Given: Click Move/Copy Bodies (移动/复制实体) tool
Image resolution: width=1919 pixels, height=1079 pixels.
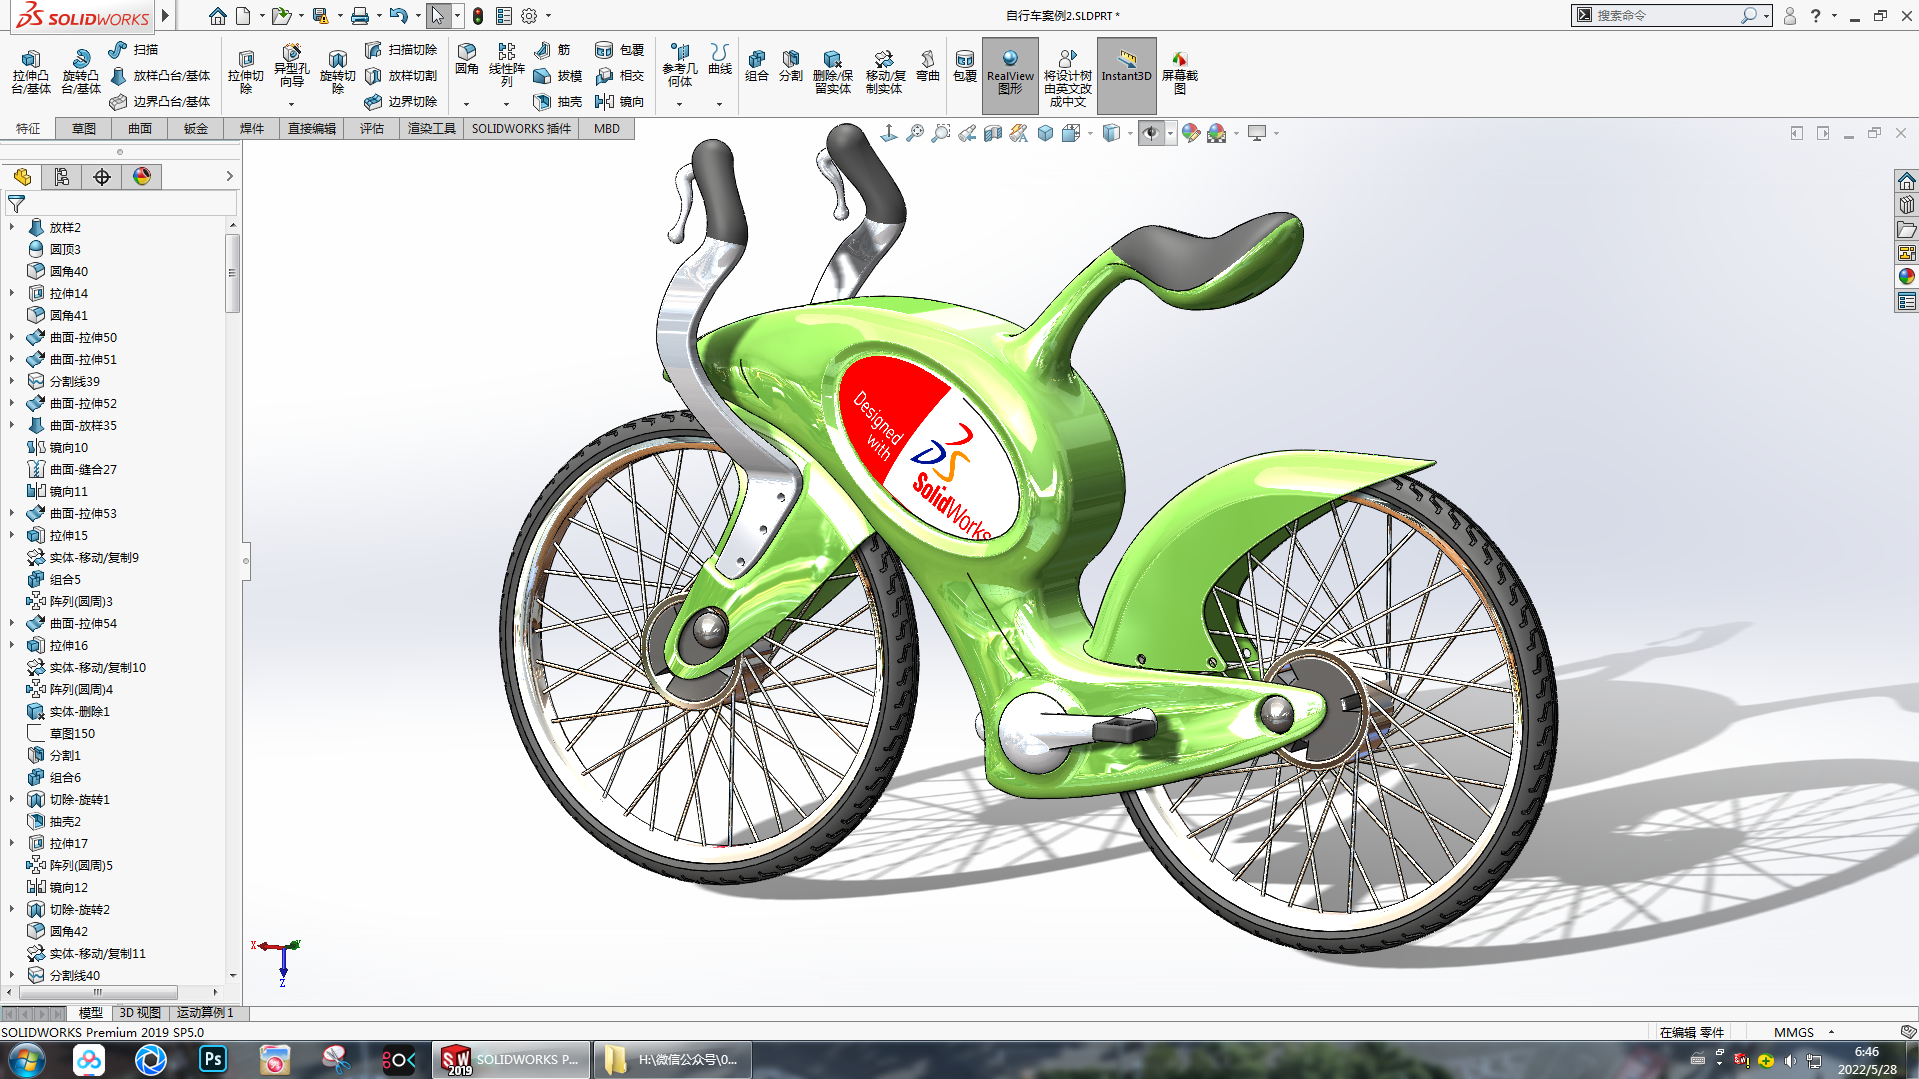Looking at the screenshot, I should (884, 71).
